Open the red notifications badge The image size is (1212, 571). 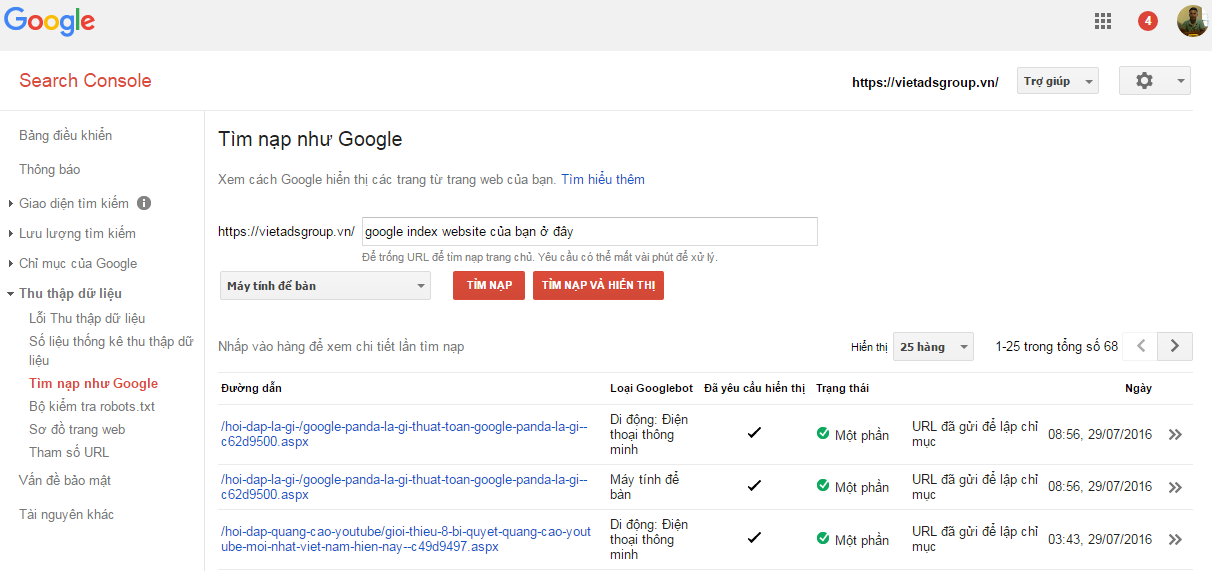(x=1148, y=21)
